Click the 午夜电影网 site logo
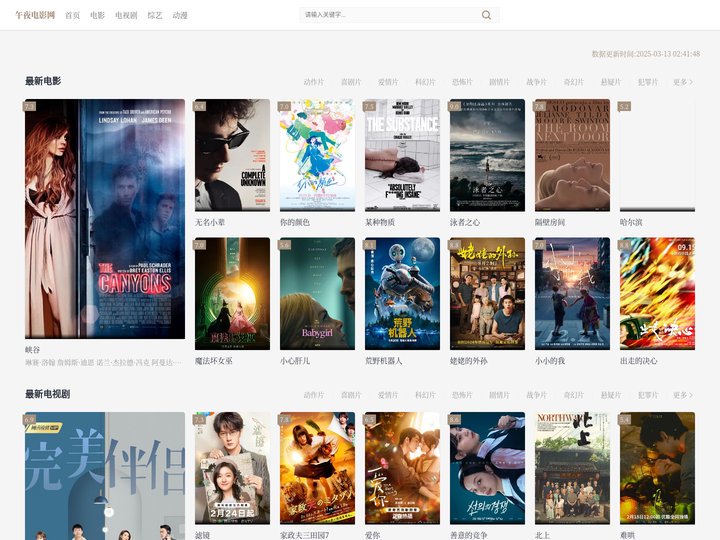 [x=35, y=15]
